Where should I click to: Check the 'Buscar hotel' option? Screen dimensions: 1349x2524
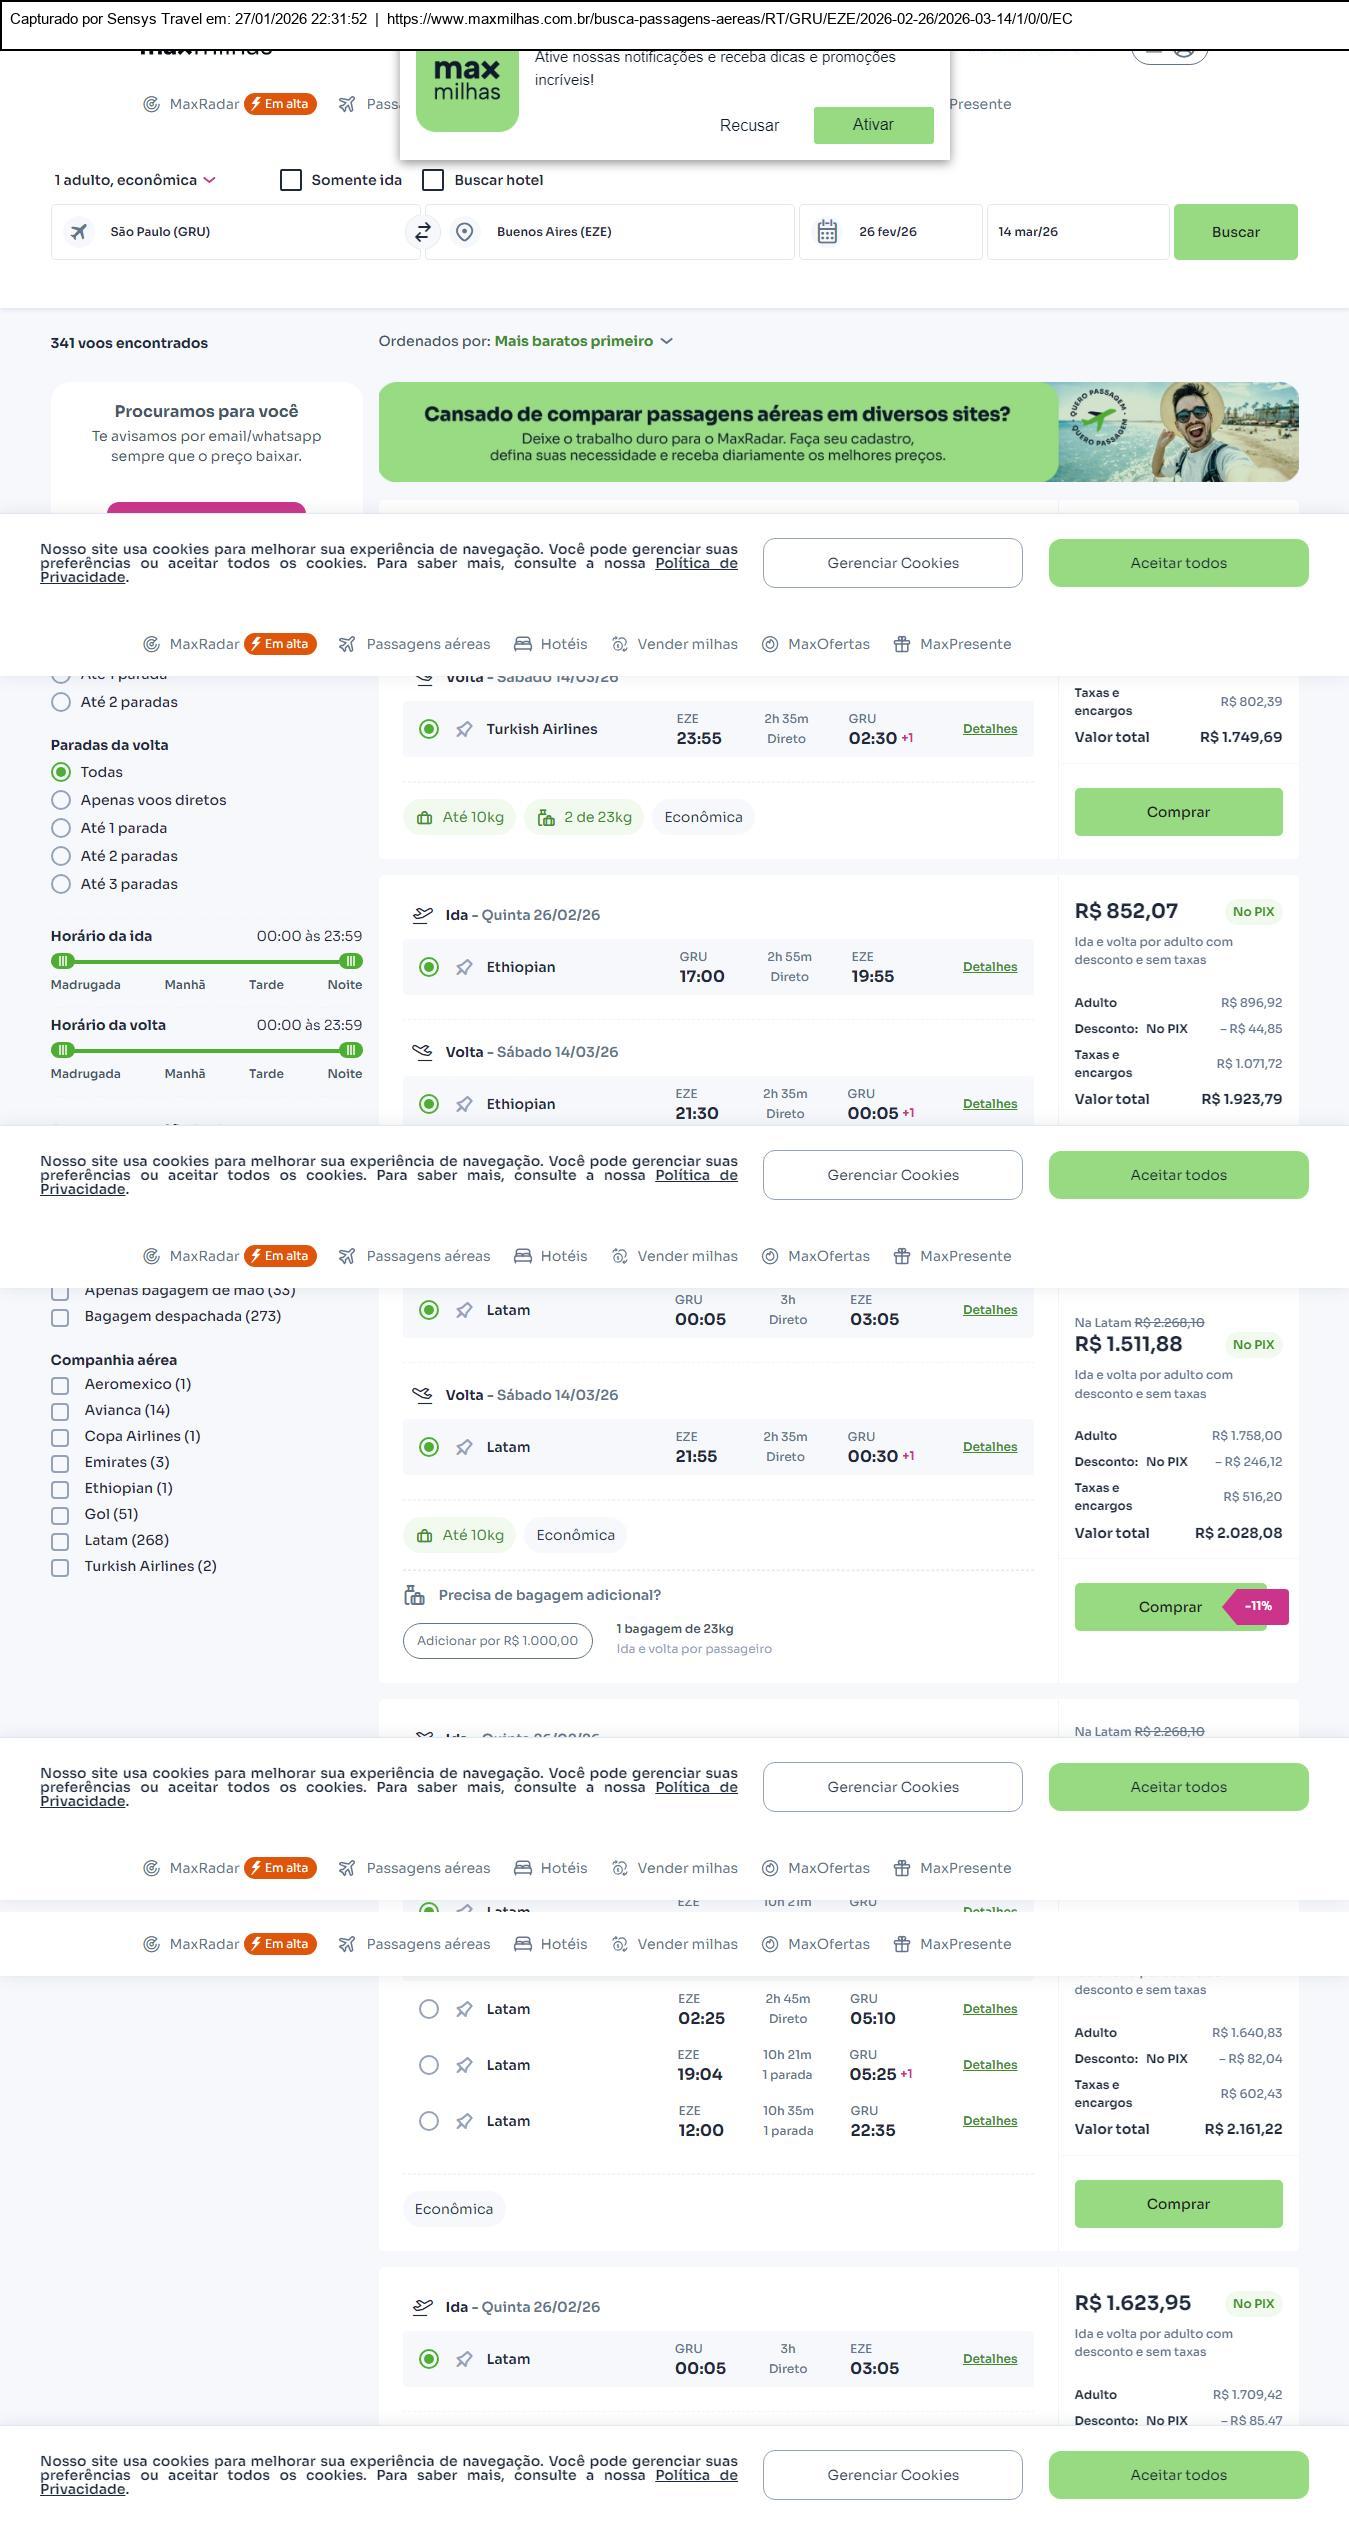[433, 181]
